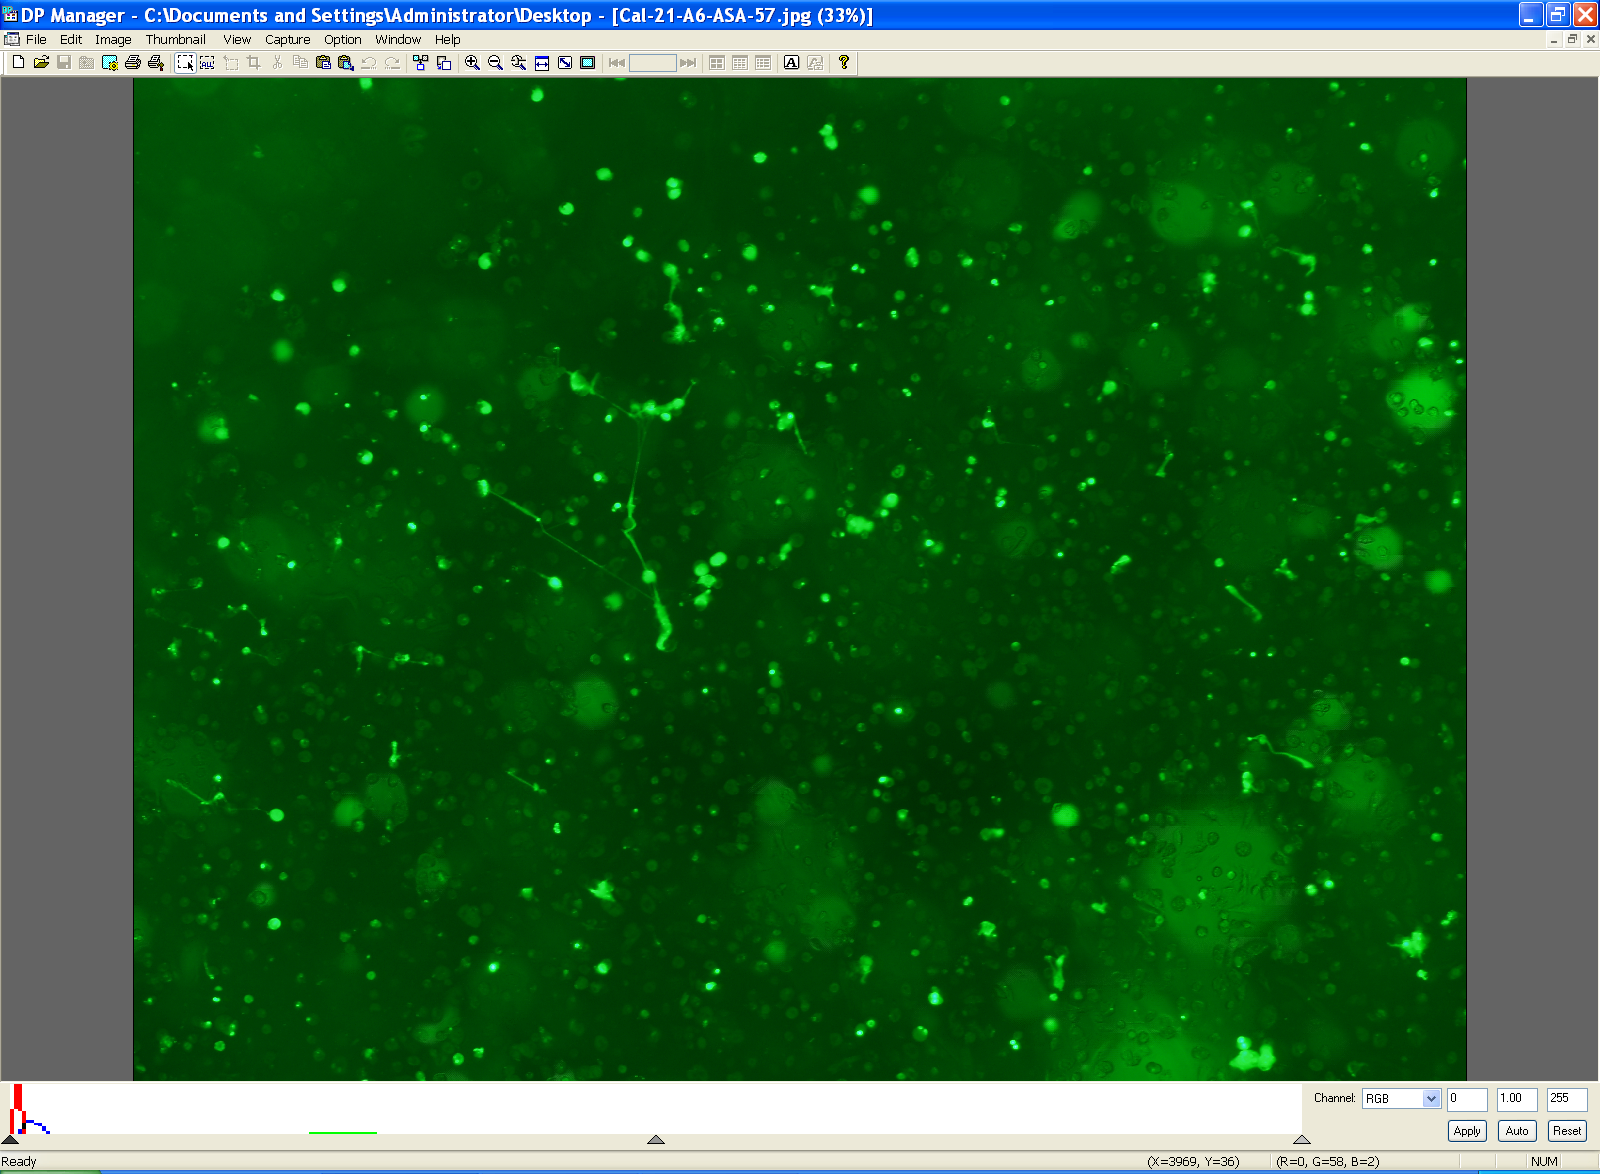
Task: Jump to the first frame
Action: [x=617, y=62]
